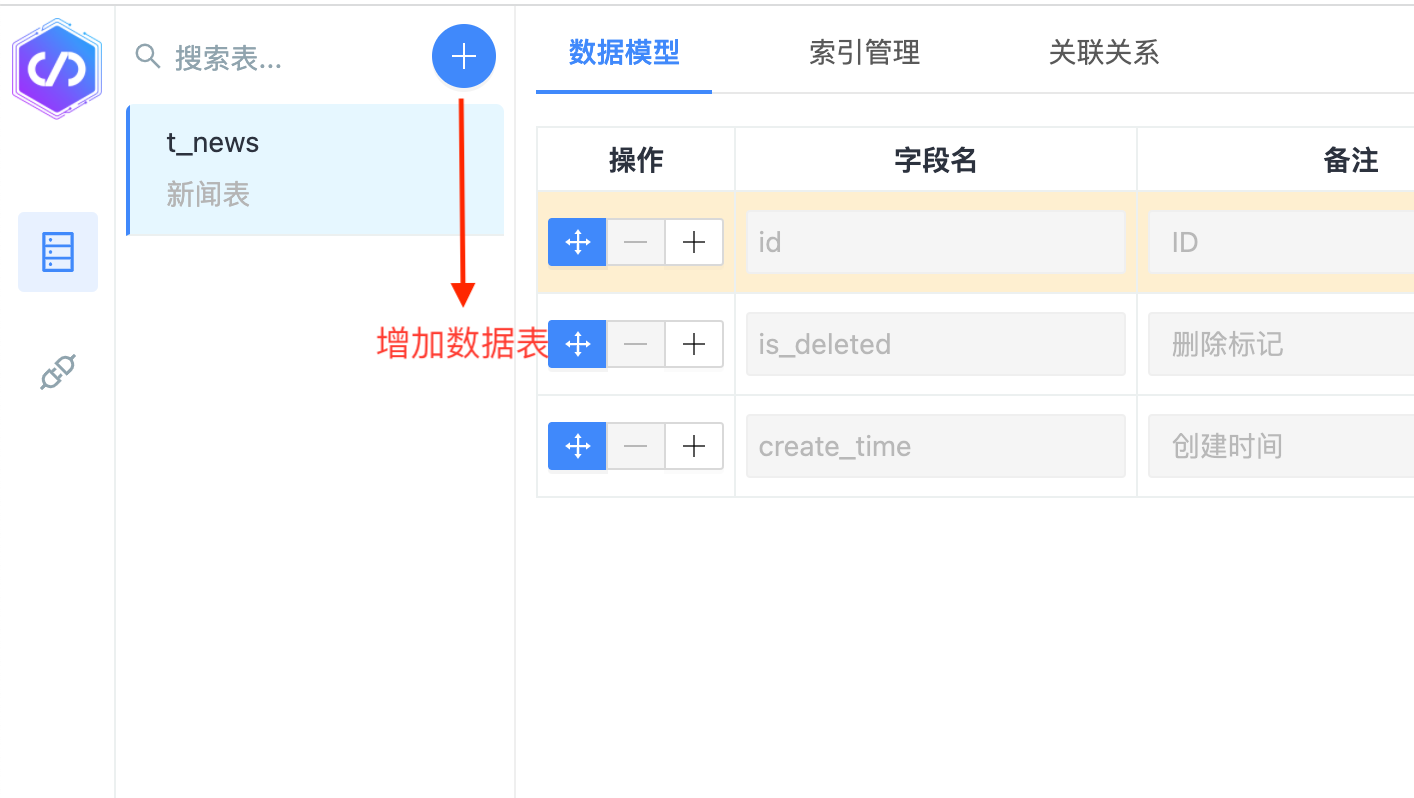Open the database tables sidebar icon
1414x798 pixels.
[58, 252]
